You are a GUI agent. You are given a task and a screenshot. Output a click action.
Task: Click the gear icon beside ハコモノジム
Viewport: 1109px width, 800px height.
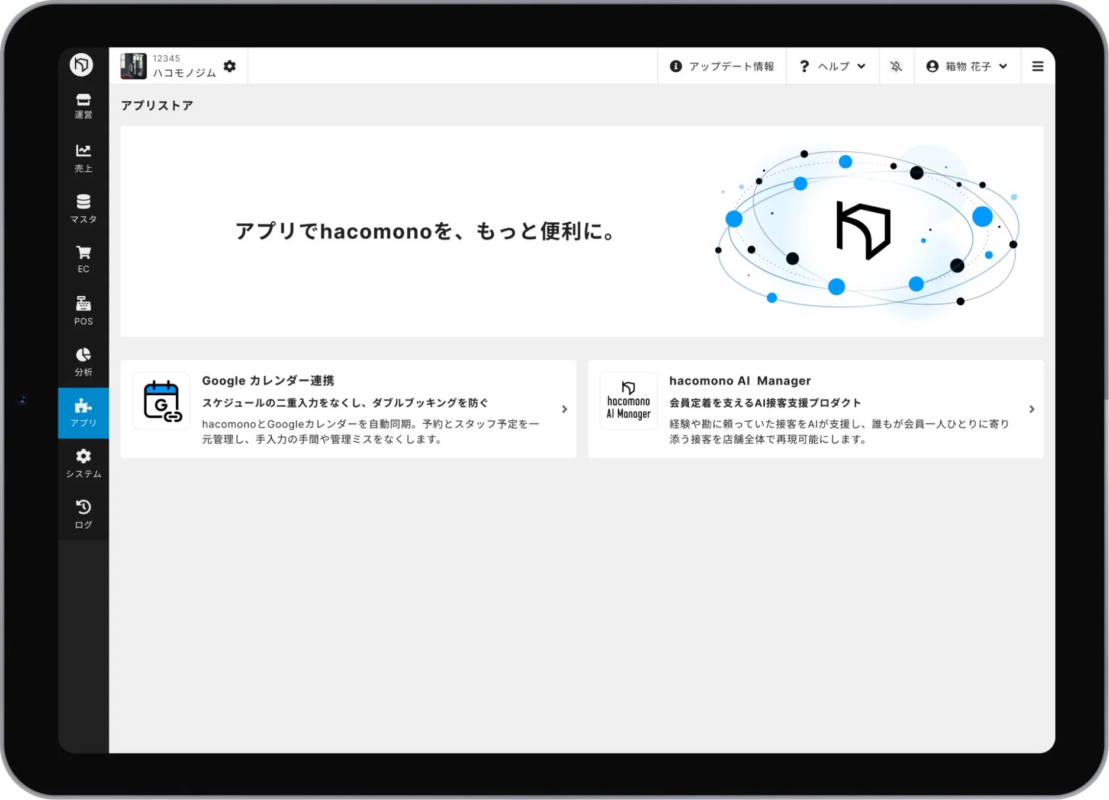(230, 66)
